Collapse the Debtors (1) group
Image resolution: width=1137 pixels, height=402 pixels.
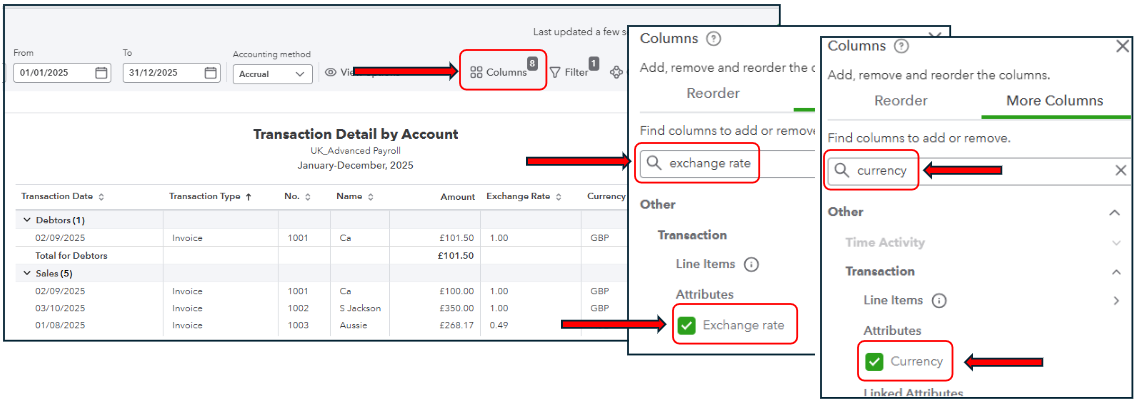(27, 219)
